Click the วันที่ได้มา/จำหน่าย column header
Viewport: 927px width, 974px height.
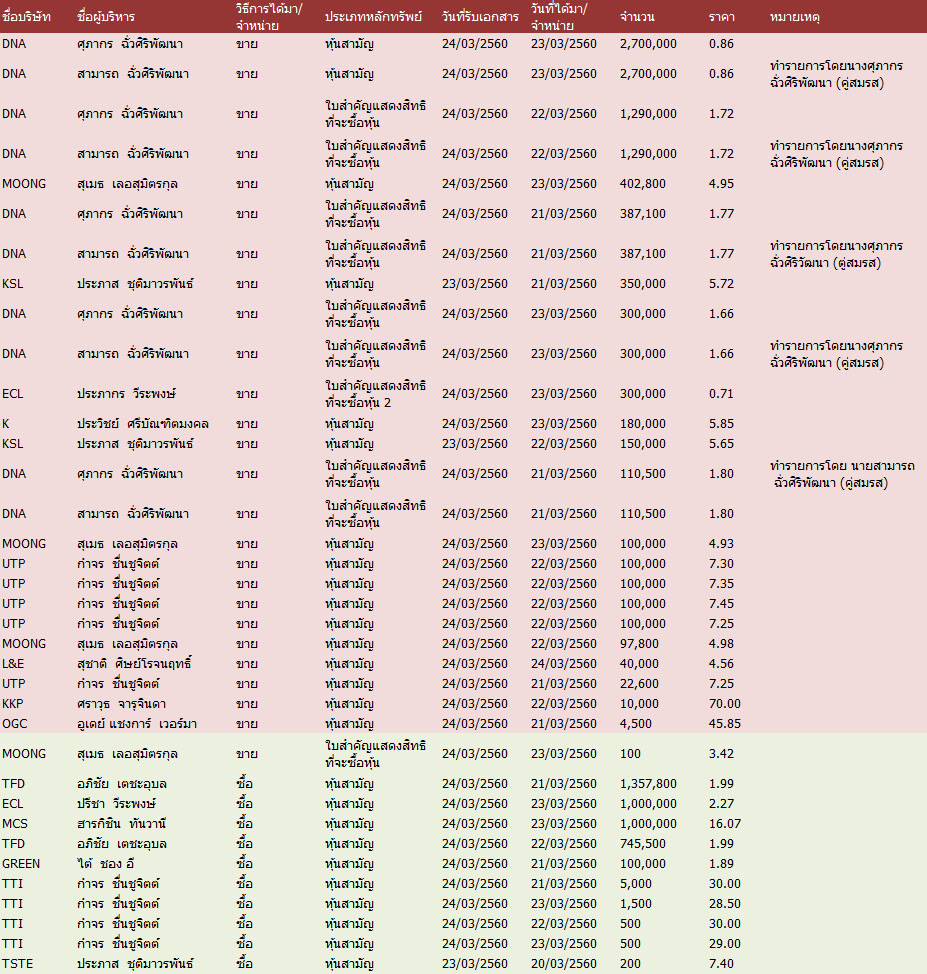(559, 17)
